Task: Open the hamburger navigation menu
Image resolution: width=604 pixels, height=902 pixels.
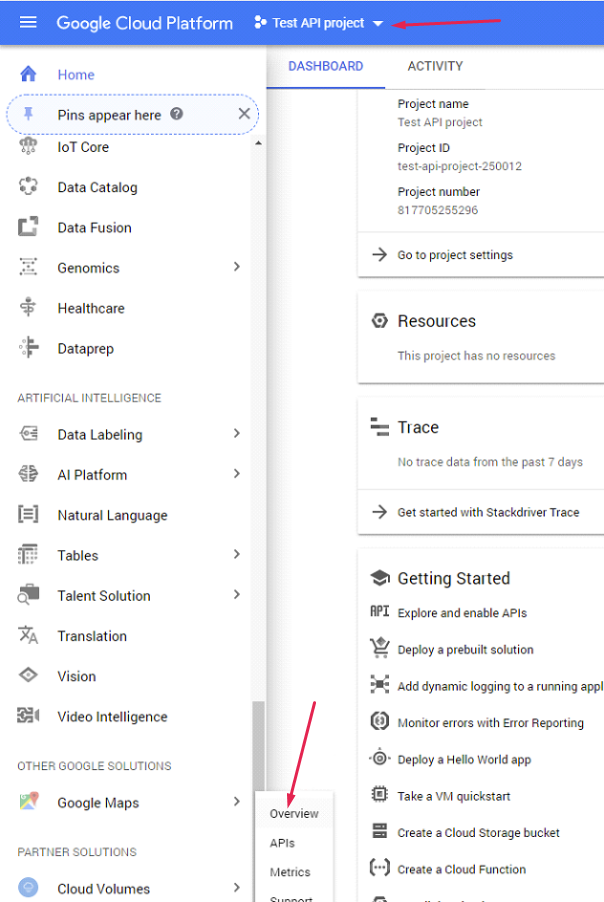Action: (x=28, y=22)
